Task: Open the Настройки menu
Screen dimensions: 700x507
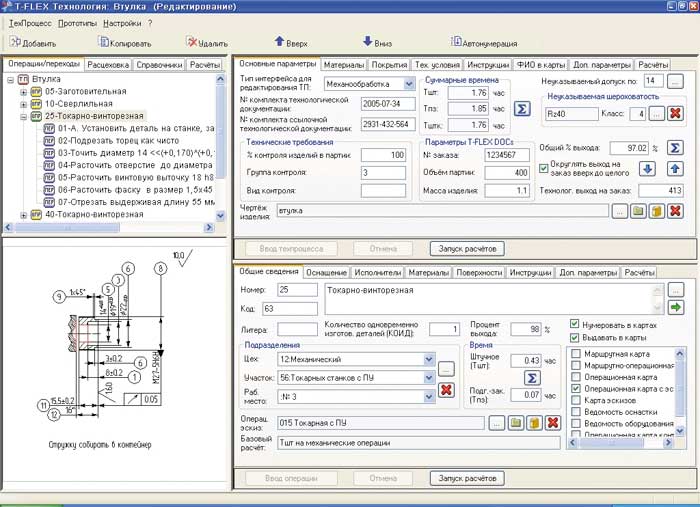Action: [x=122, y=22]
